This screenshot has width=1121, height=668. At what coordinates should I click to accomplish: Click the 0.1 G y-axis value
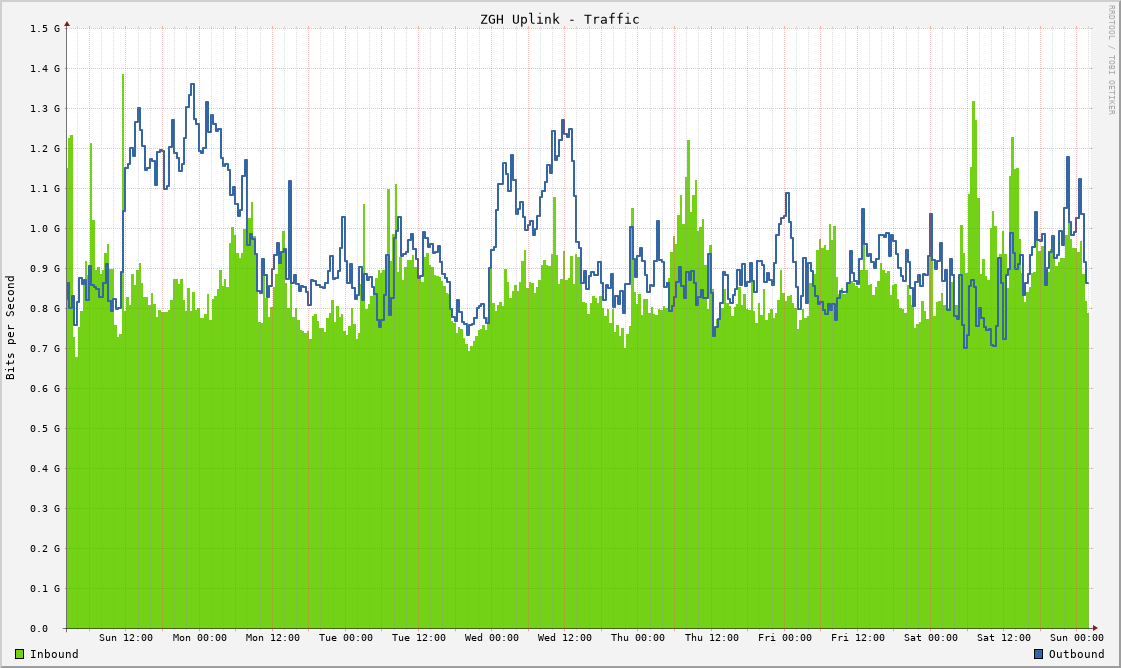[x=45, y=589]
